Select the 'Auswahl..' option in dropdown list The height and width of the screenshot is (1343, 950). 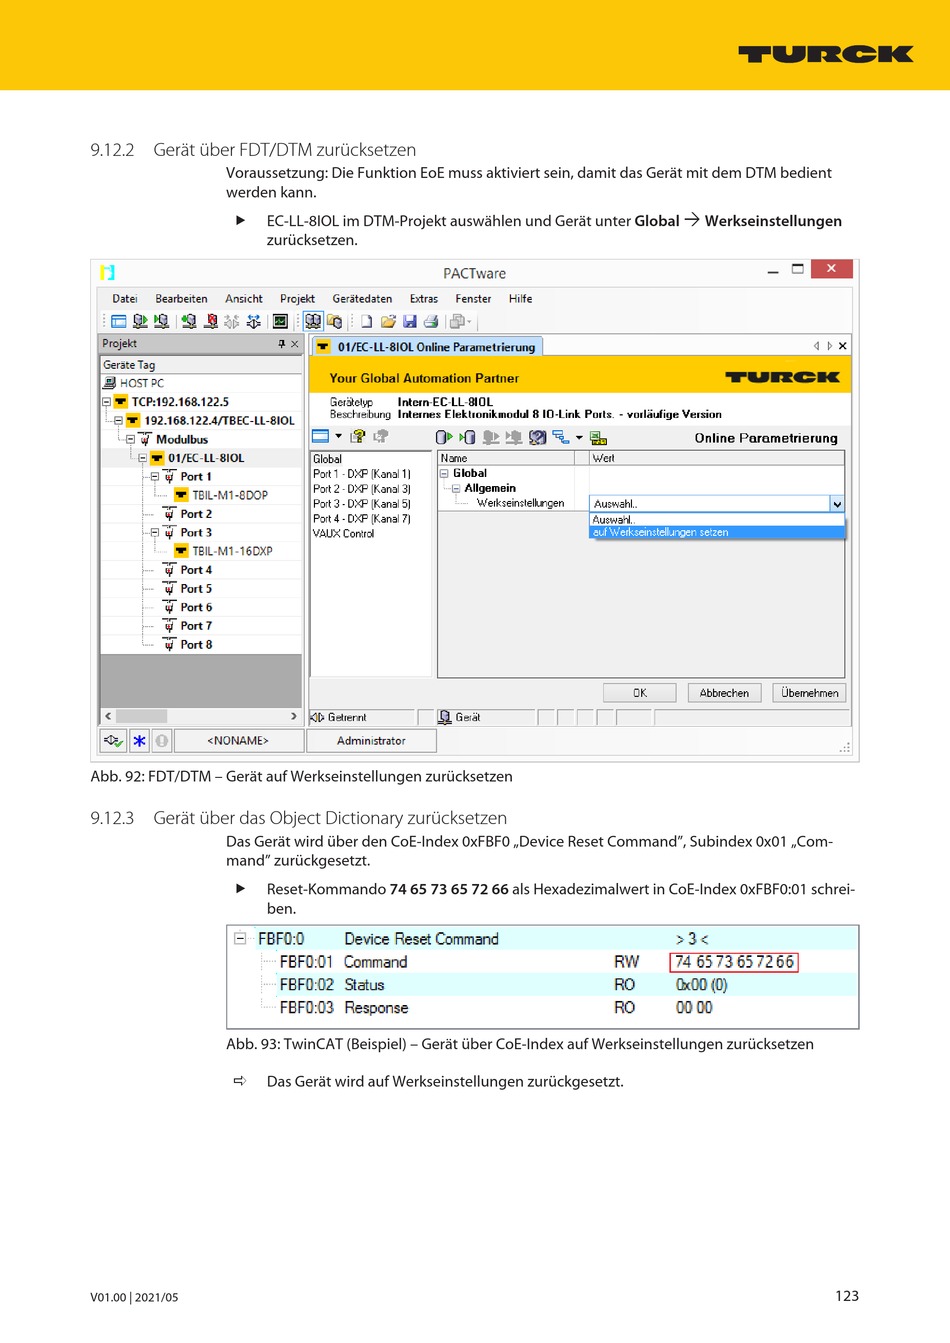pyautogui.click(x=717, y=520)
